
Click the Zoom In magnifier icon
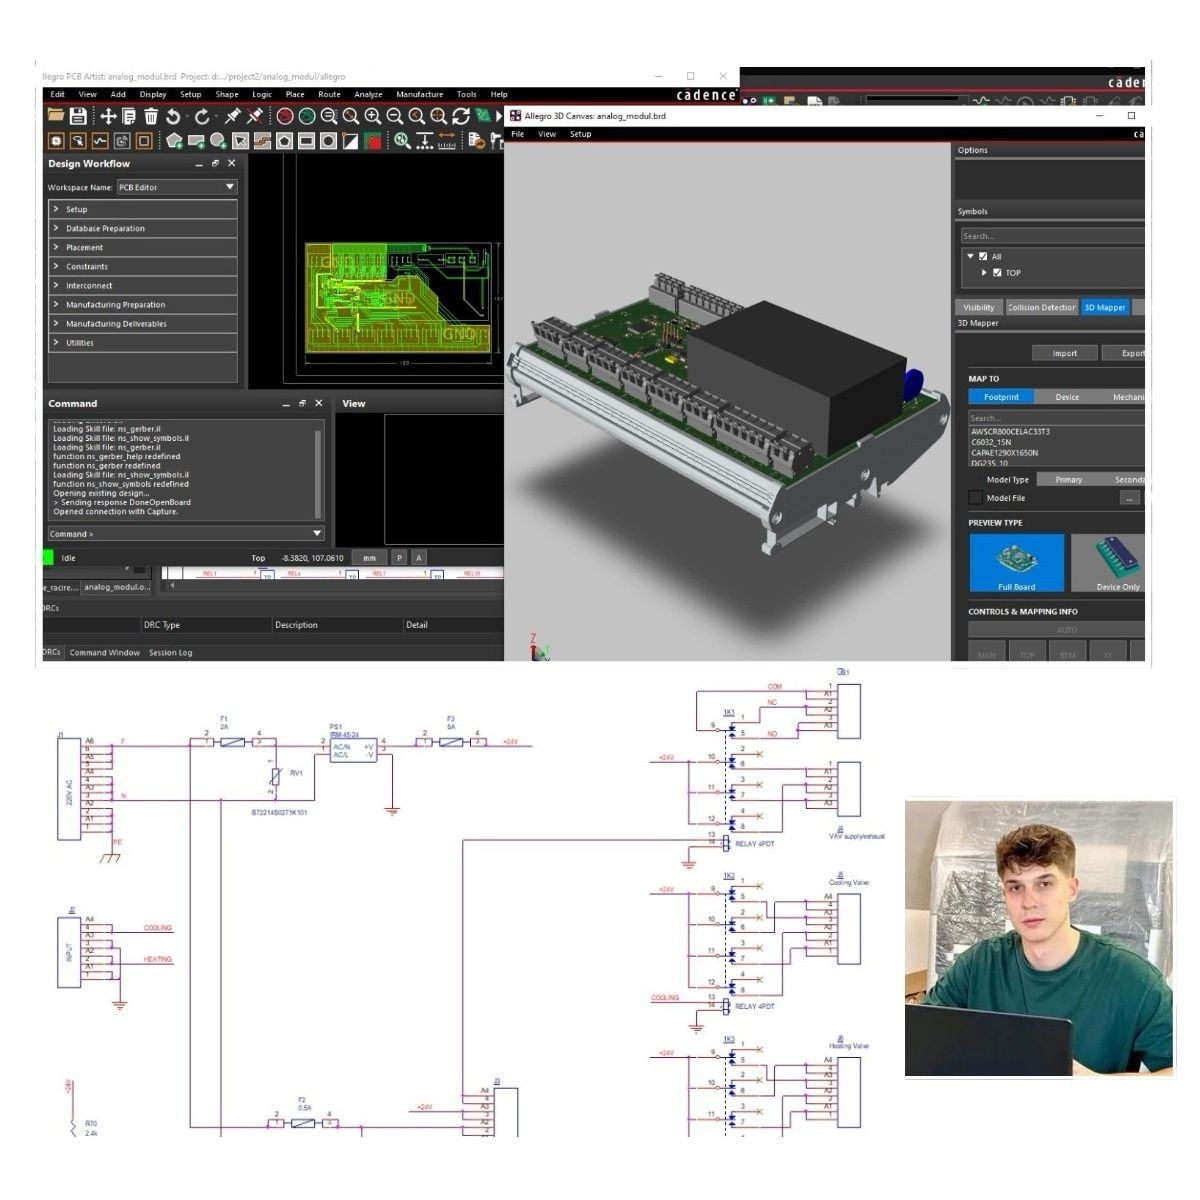(372, 117)
